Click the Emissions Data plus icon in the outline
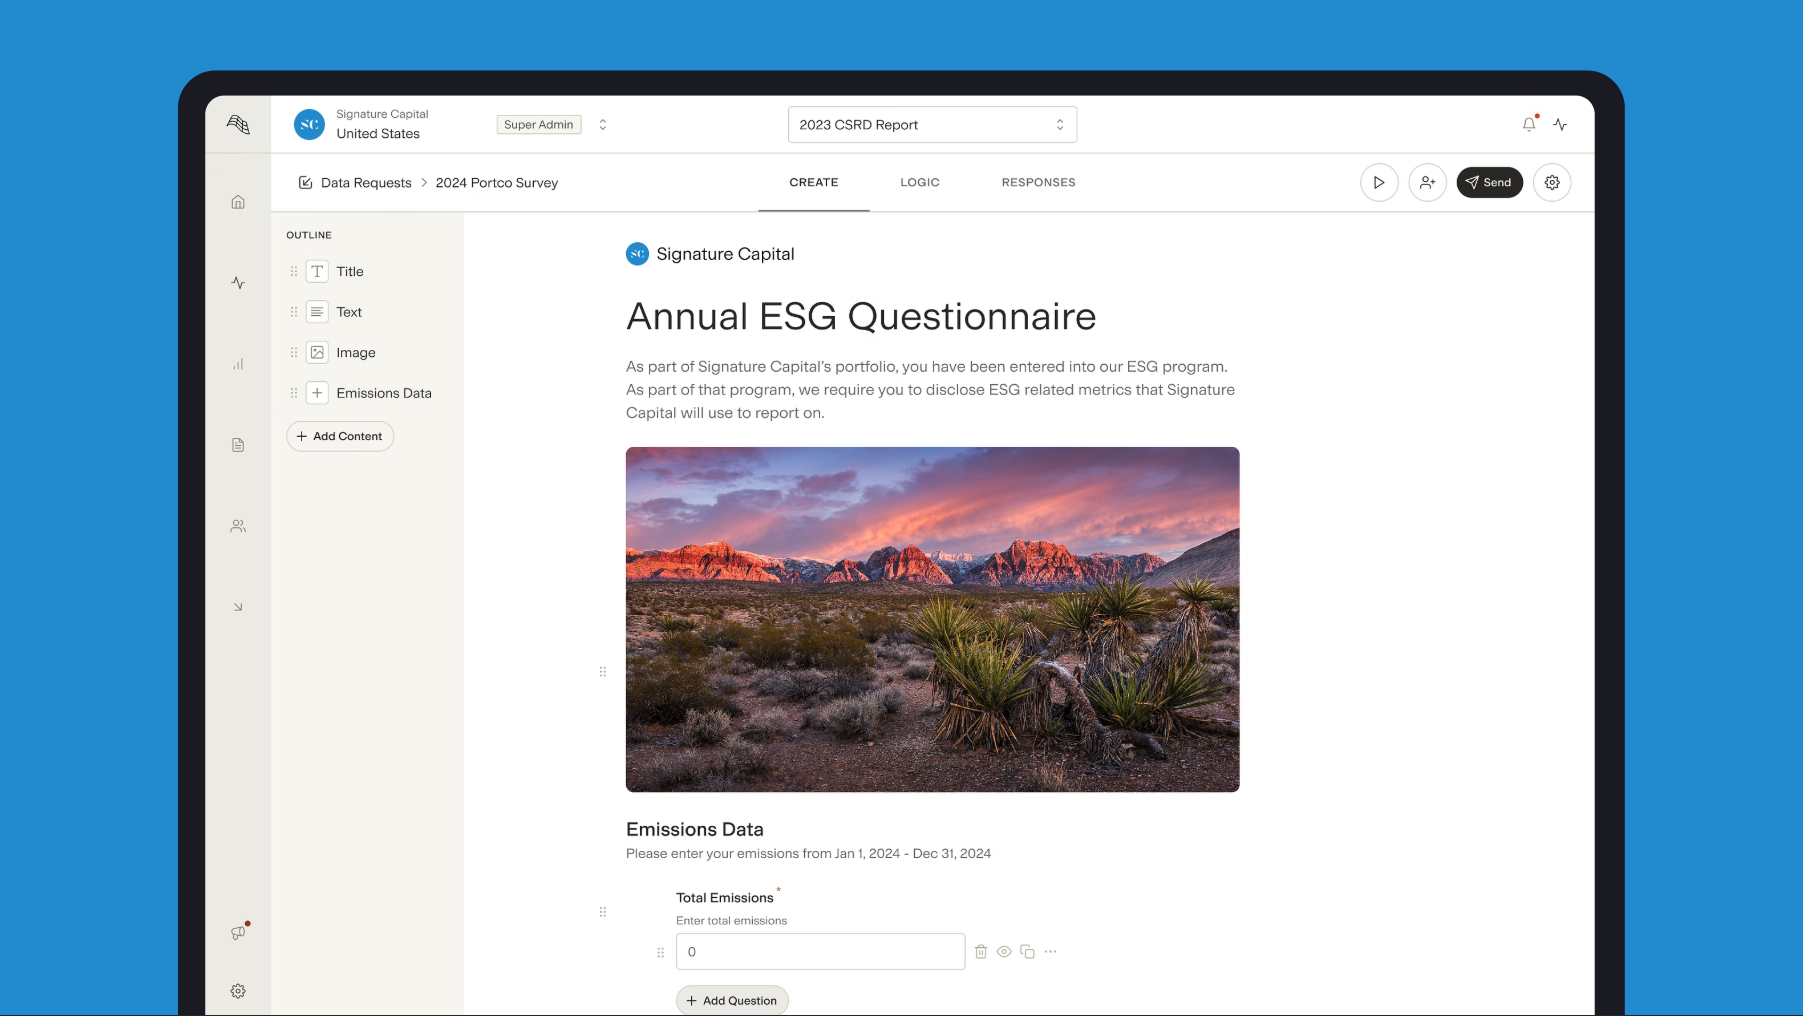This screenshot has height=1016, width=1803. pos(317,393)
